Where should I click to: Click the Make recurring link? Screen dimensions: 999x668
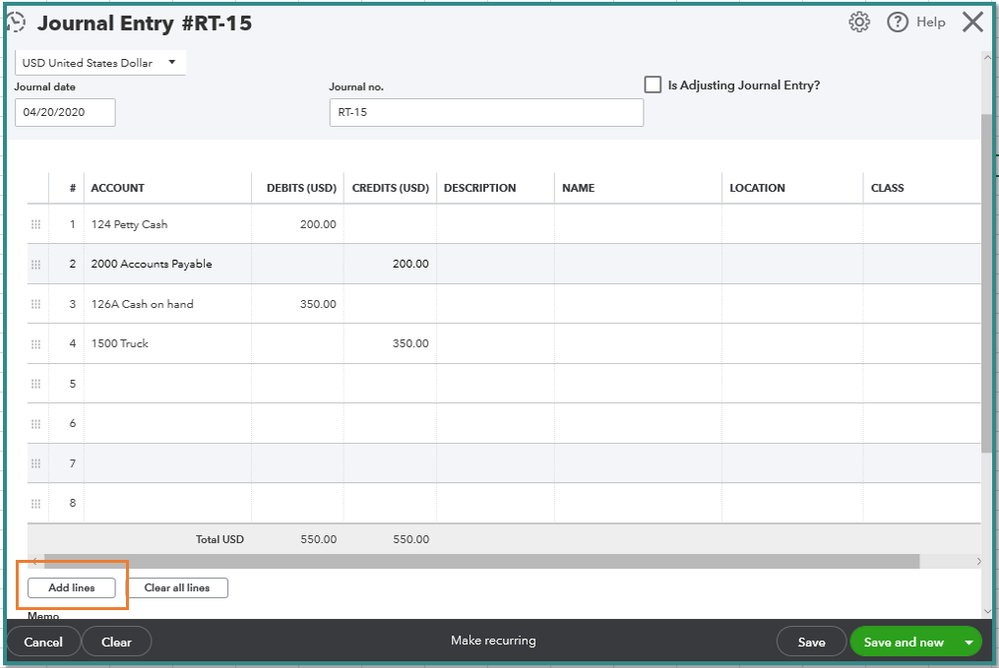[x=493, y=641]
